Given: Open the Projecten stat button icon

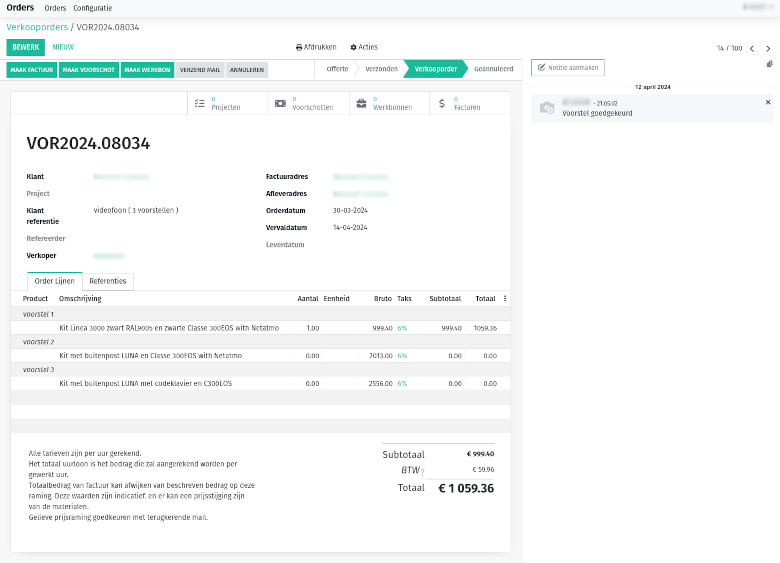Looking at the screenshot, I should tap(200, 103).
